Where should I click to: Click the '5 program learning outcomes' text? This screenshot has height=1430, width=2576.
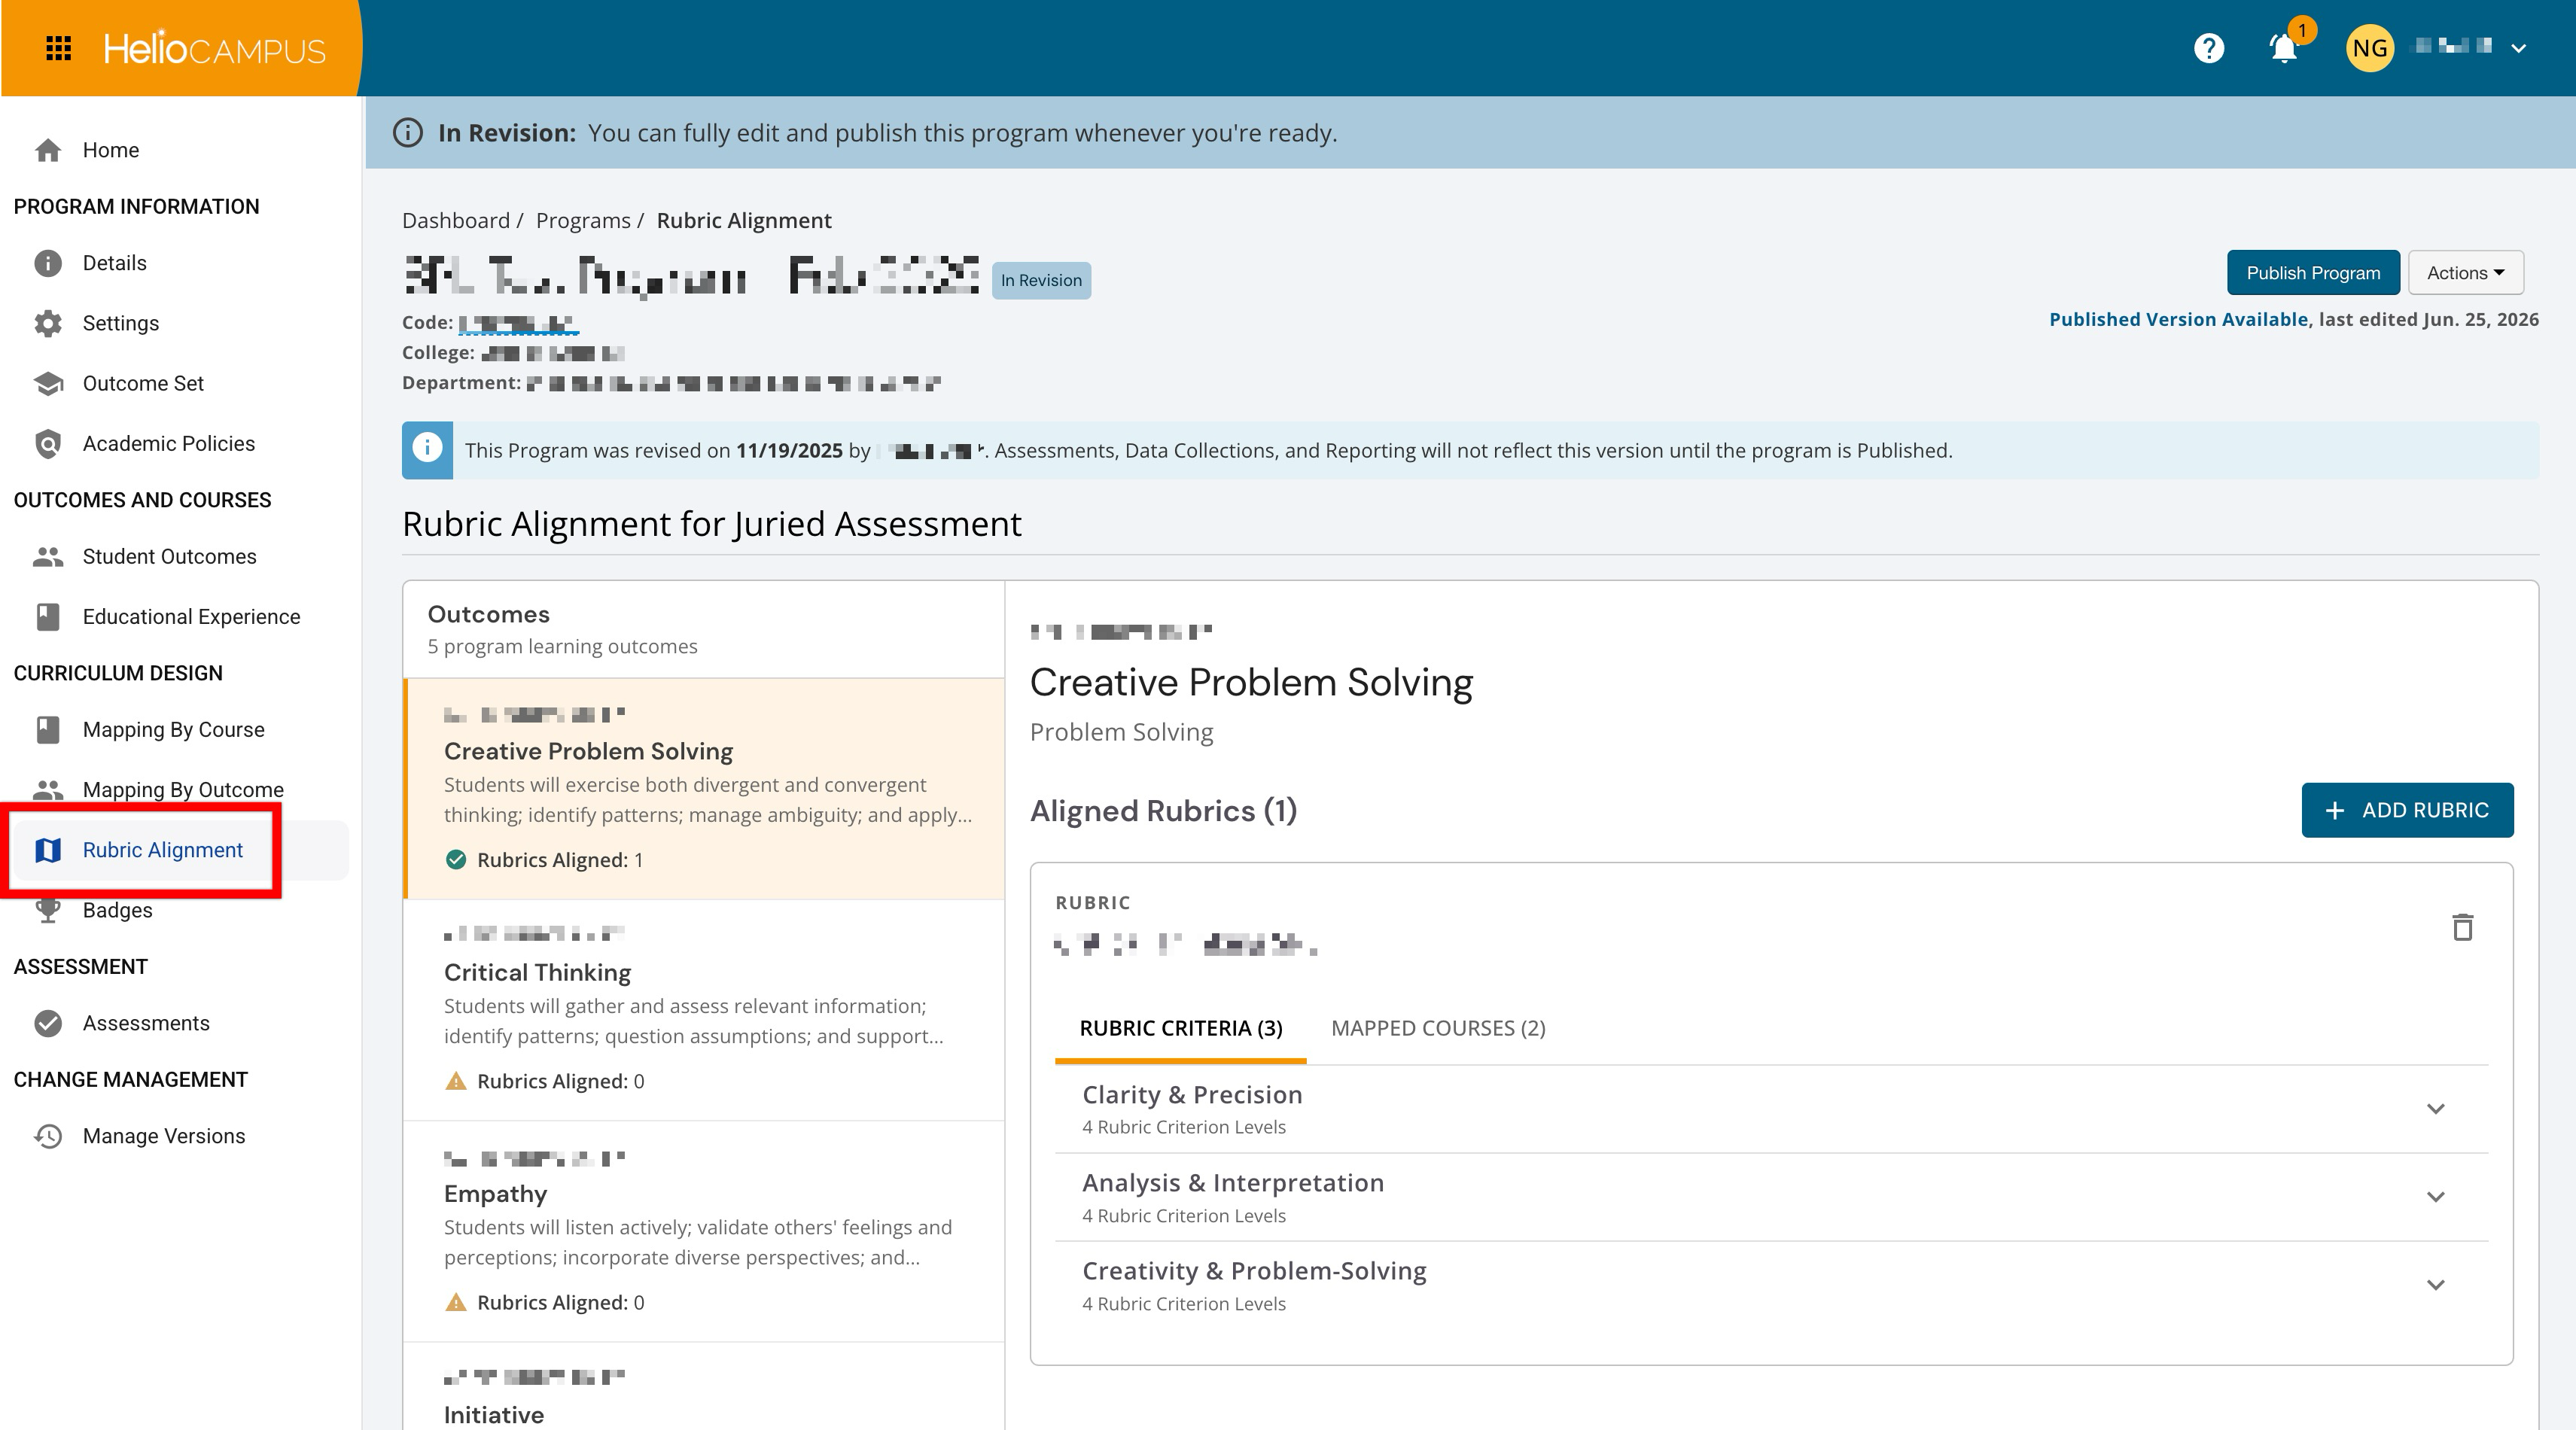[562, 646]
